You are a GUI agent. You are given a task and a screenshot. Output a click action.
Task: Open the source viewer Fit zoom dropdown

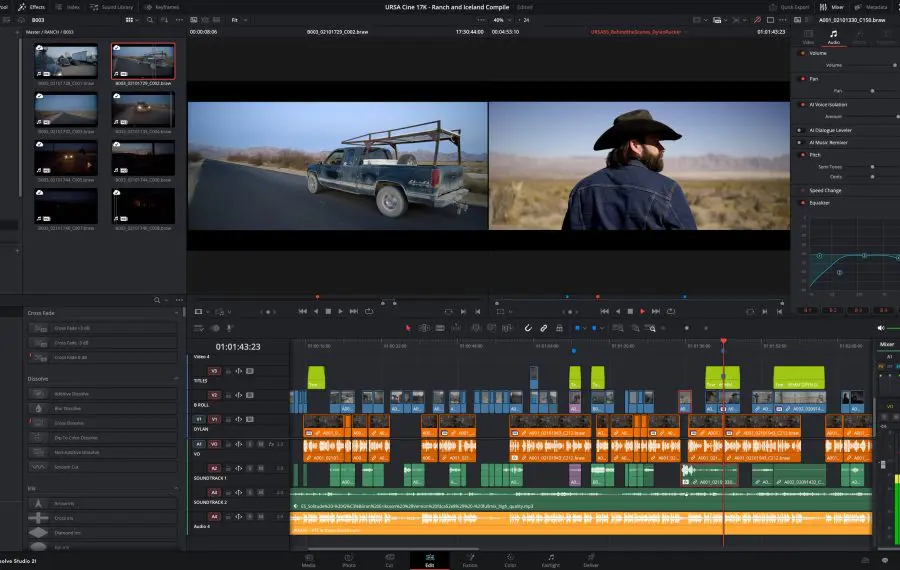pos(239,19)
